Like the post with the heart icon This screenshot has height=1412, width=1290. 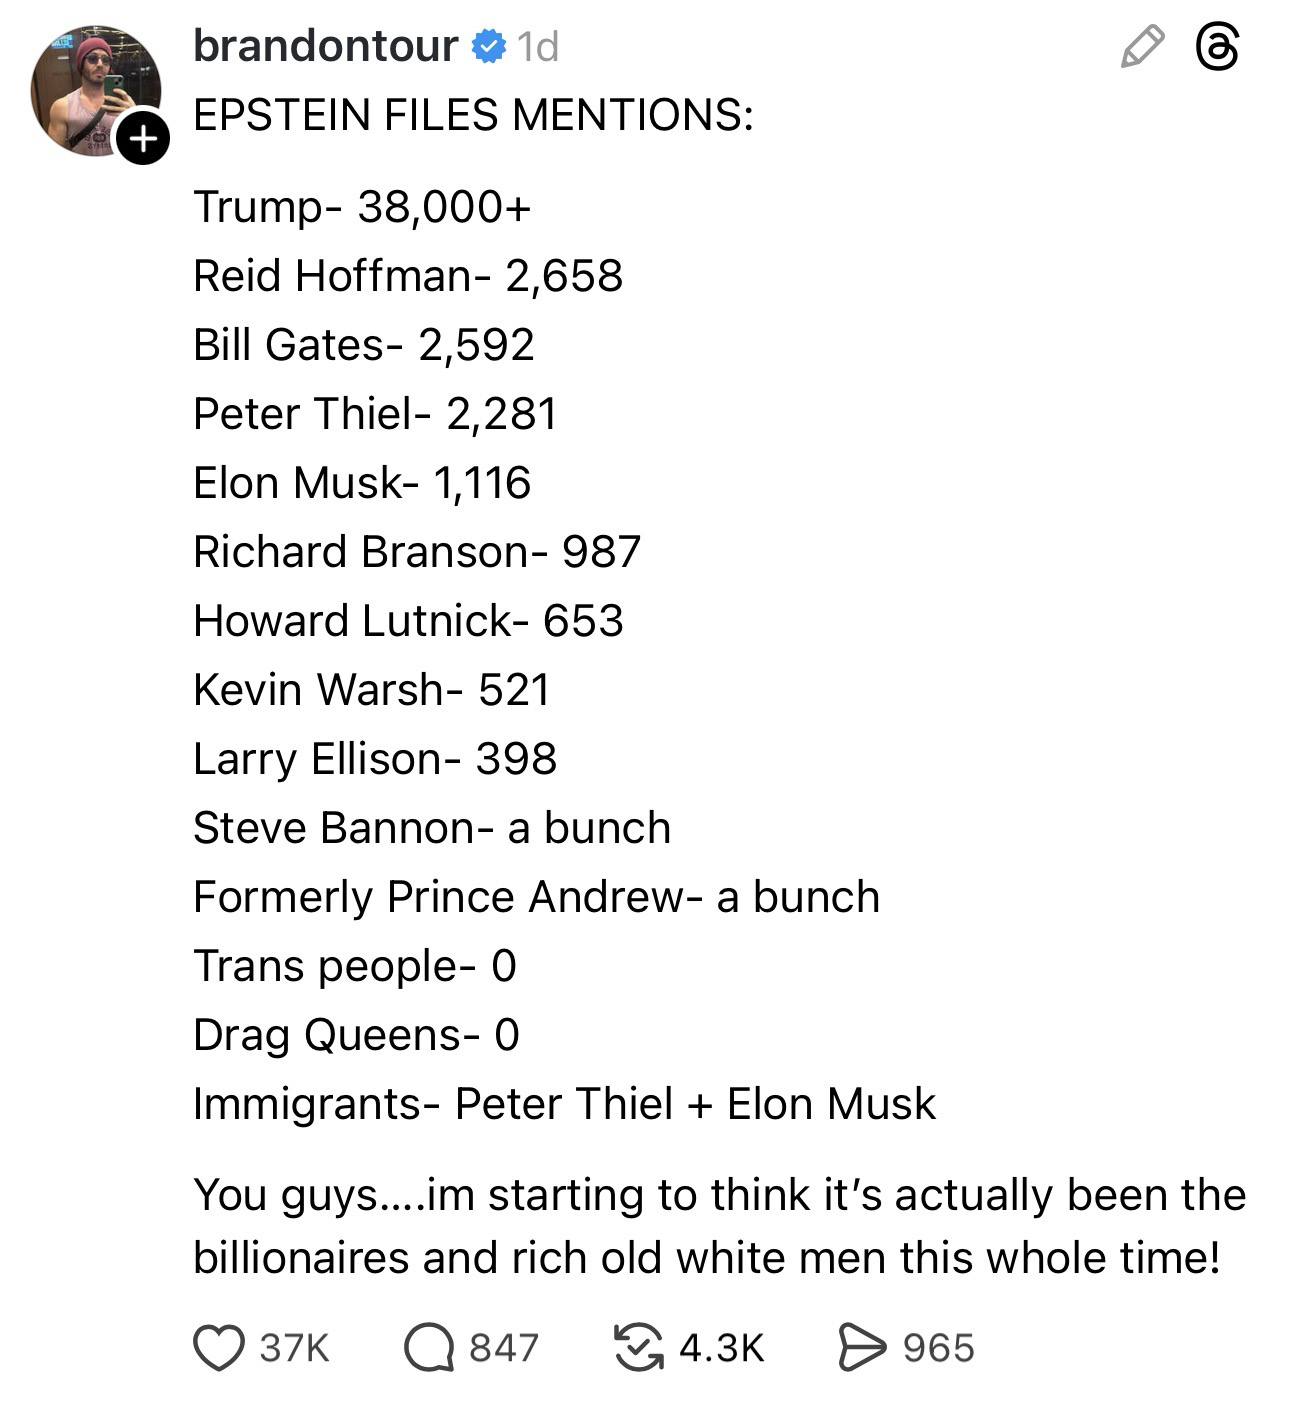(x=218, y=1347)
